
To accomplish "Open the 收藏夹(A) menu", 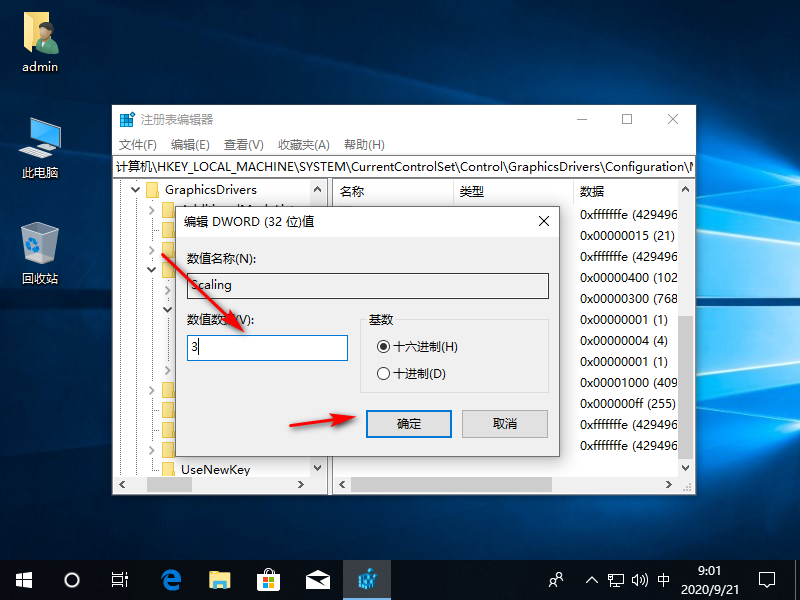I will [303, 145].
